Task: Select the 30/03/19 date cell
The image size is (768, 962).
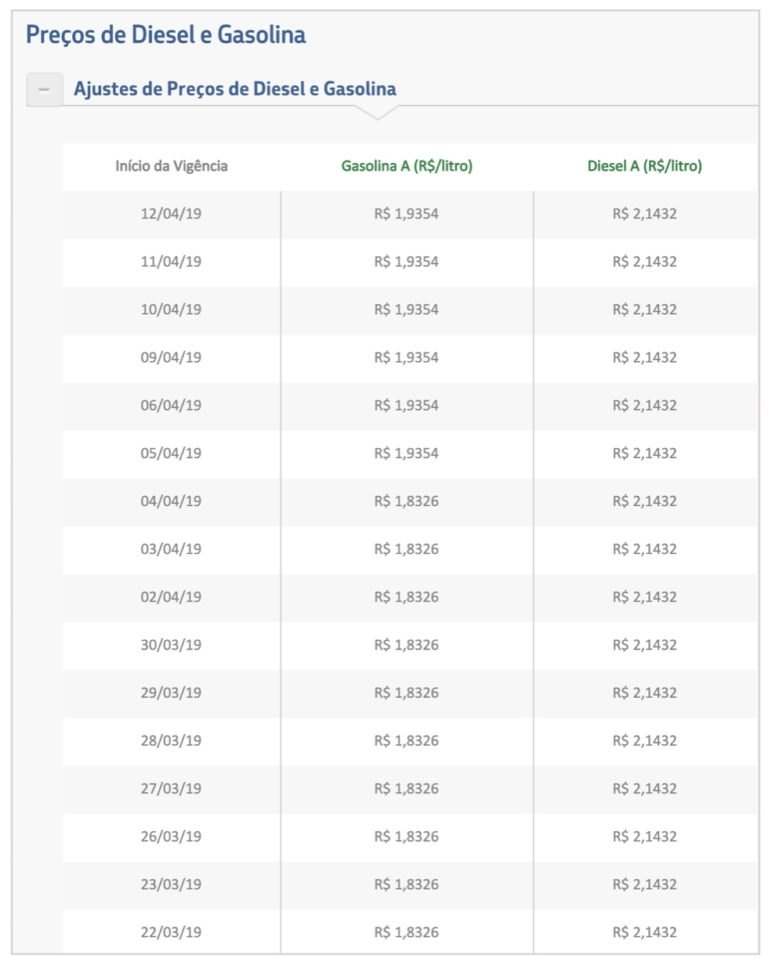Action: [x=171, y=644]
